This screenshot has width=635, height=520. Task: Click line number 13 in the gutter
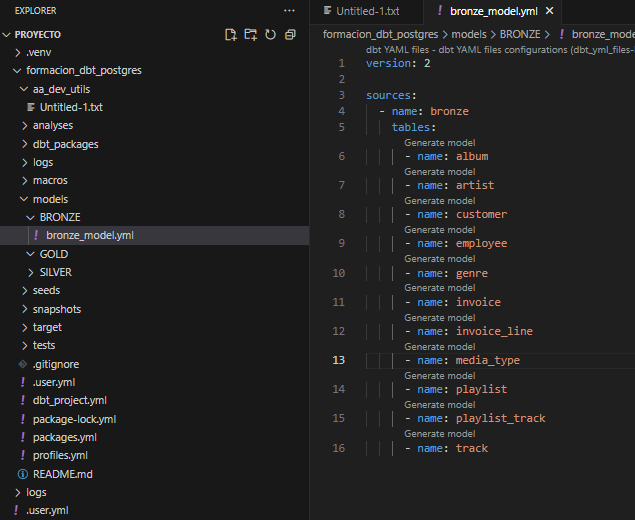click(338, 360)
